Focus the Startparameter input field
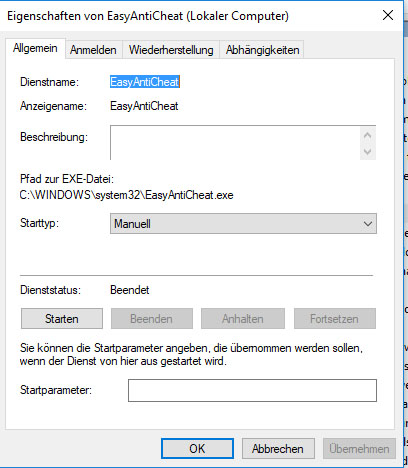The image size is (408, 468). tap(252, 390)
